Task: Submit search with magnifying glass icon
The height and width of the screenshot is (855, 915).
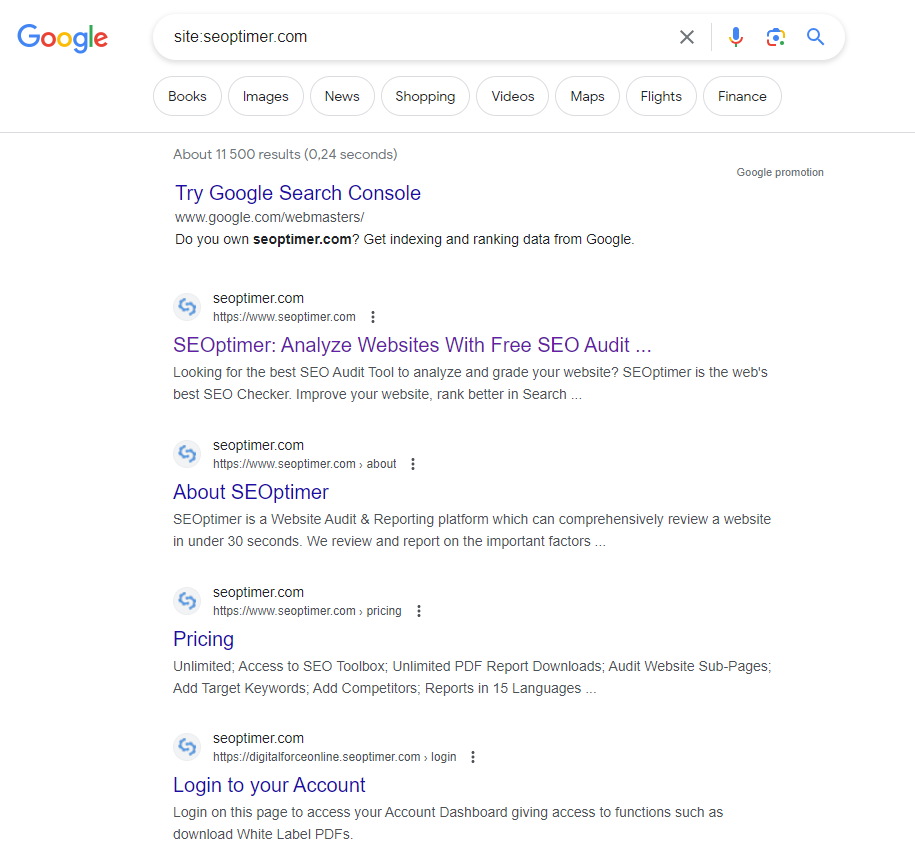Action: tap(816, 37)
